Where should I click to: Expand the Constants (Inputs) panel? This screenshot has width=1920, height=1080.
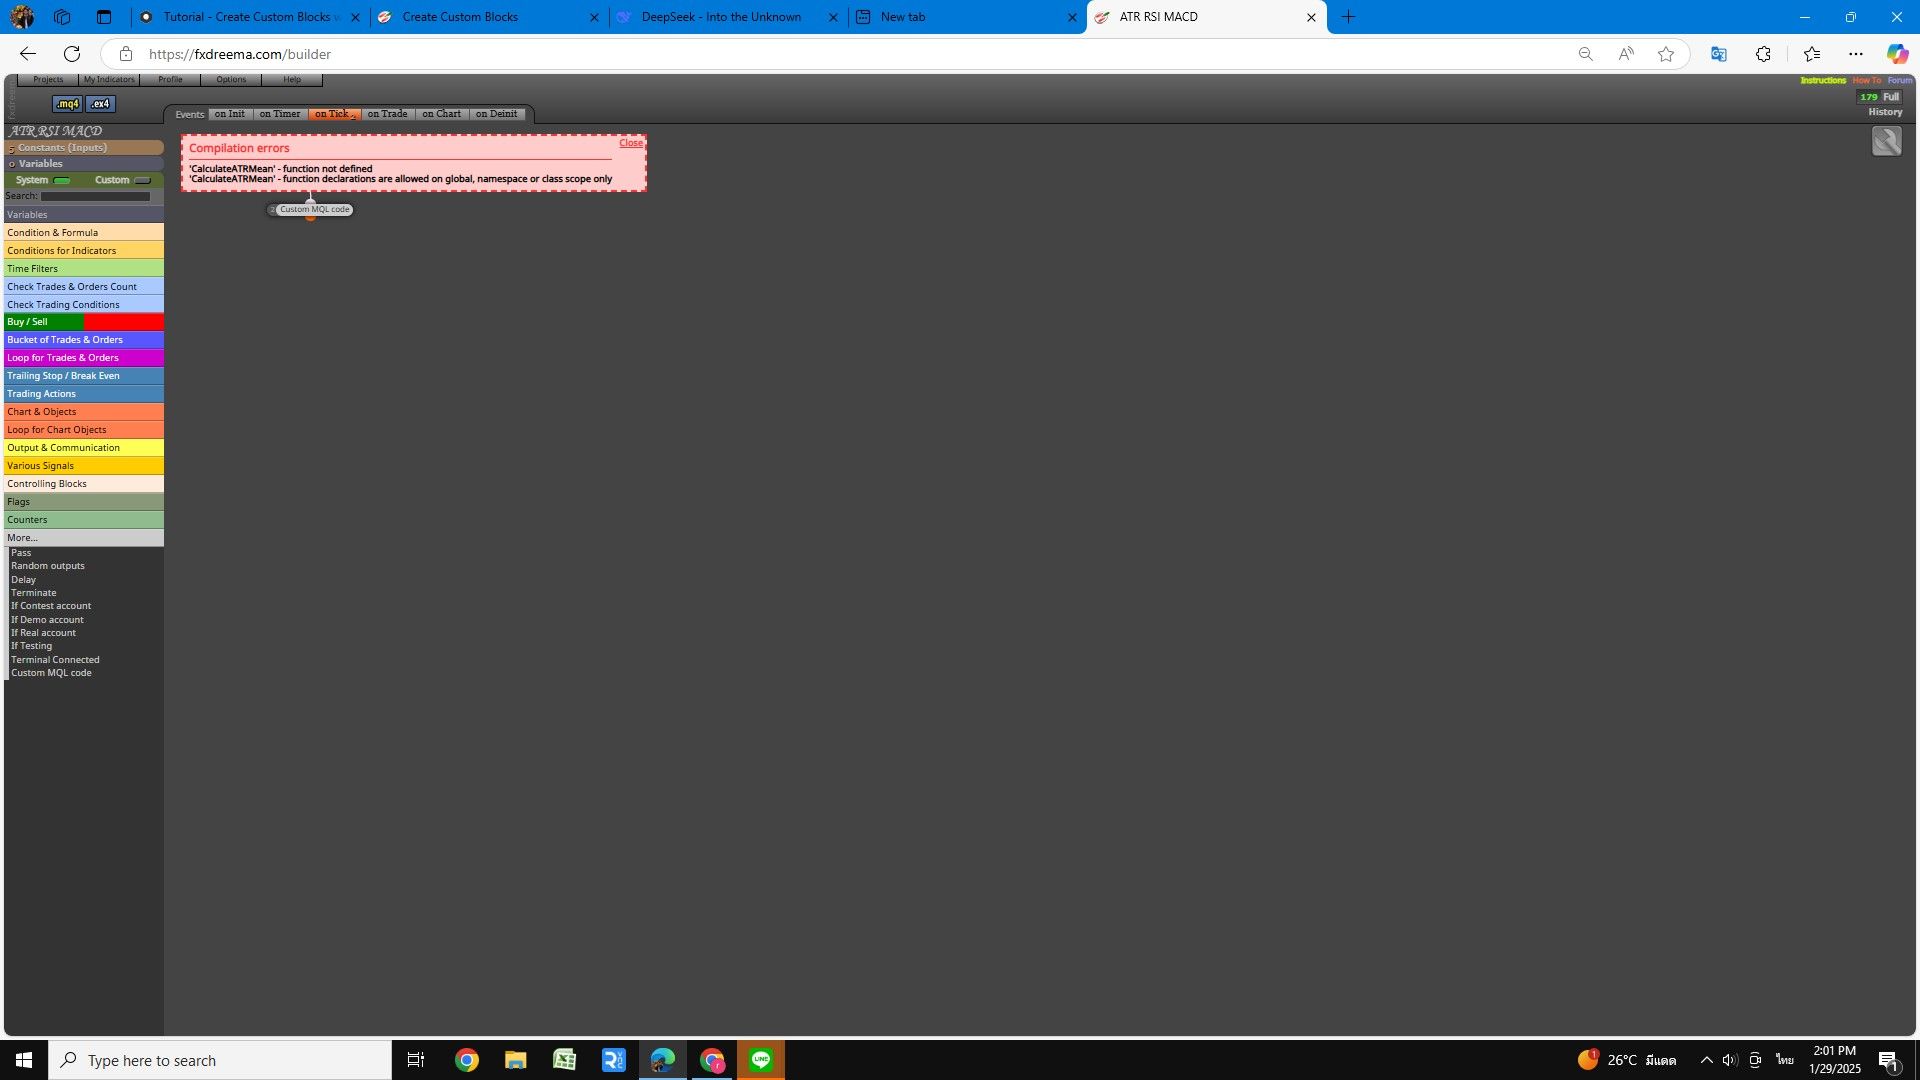[x=84, y=148]
